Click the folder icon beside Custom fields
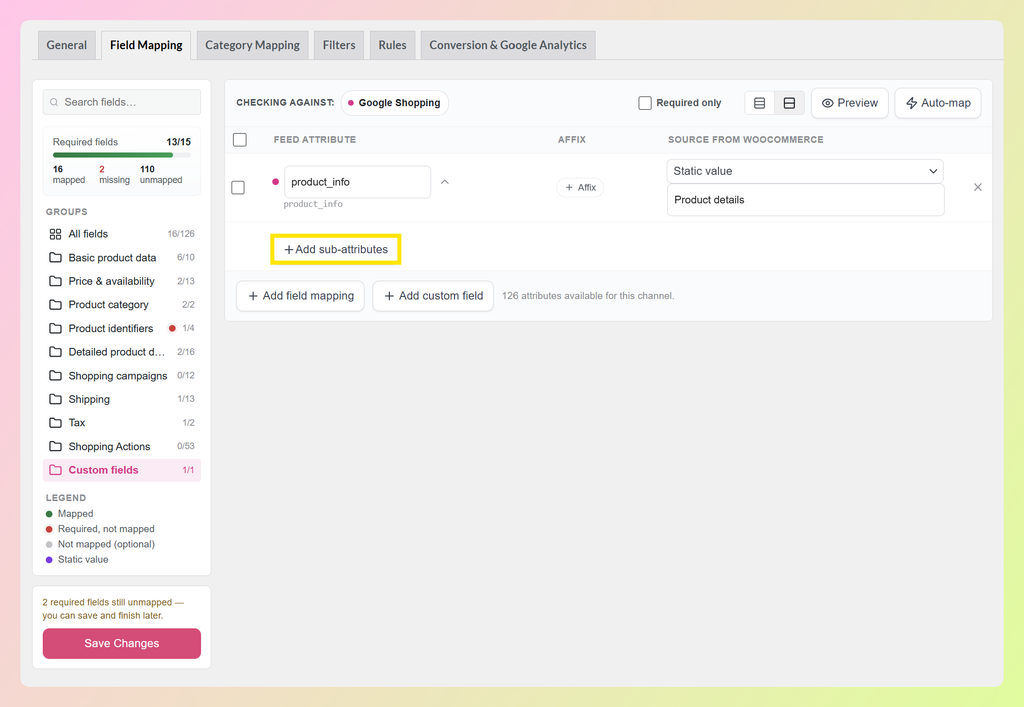This screenshot has height=707, width=1024. (56, 470)
